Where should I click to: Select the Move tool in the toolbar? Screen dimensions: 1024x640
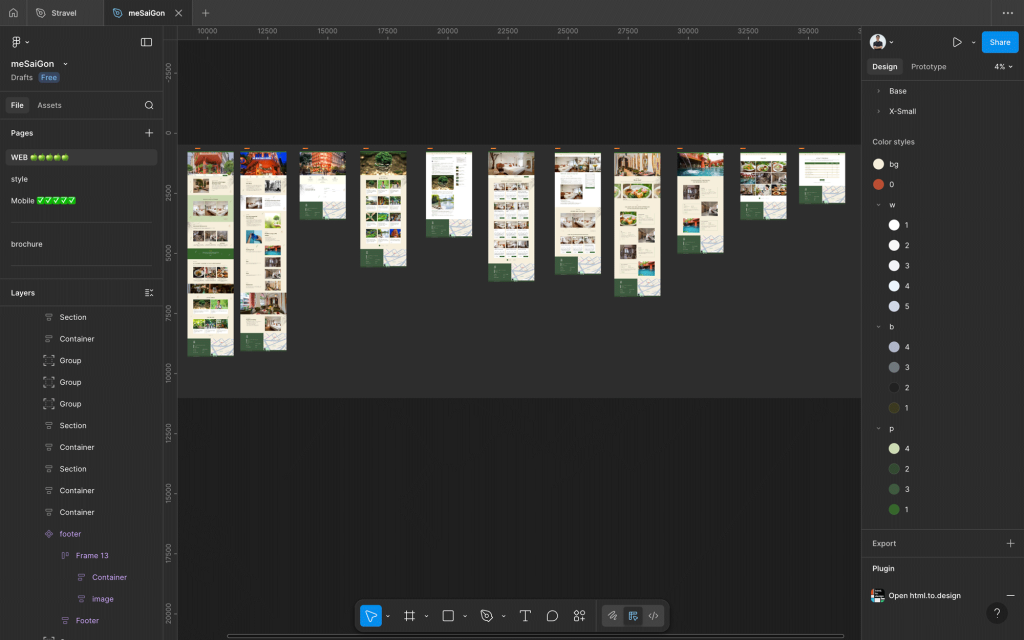tap(371, 616)
